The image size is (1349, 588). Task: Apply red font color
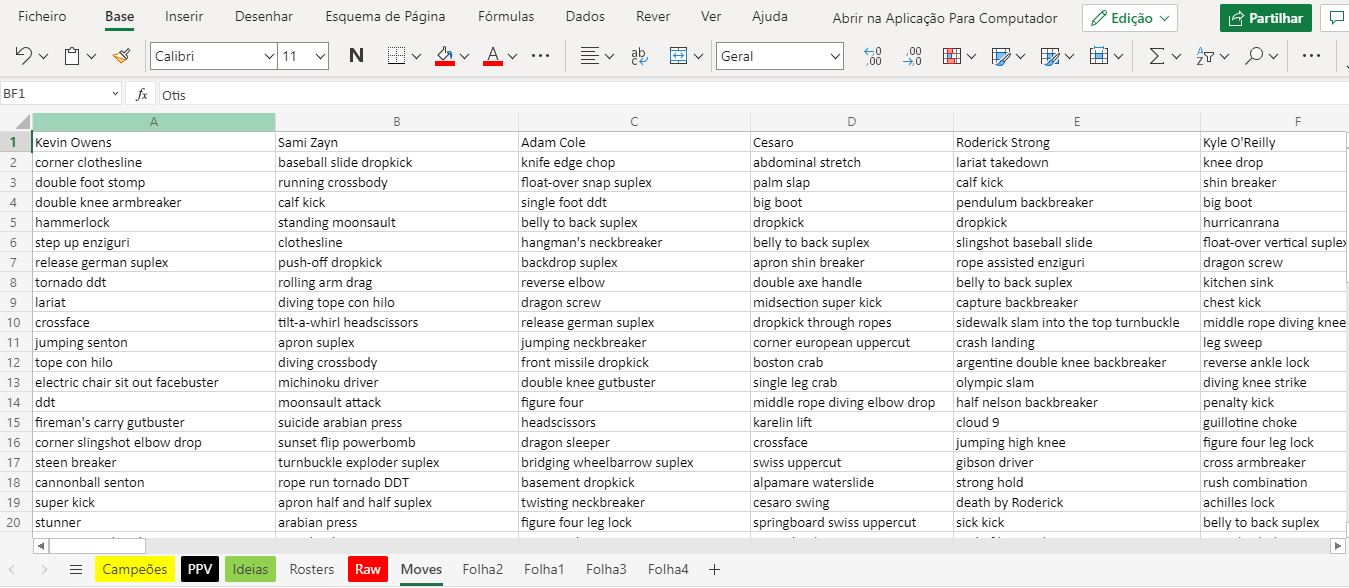tap(492, 56)
